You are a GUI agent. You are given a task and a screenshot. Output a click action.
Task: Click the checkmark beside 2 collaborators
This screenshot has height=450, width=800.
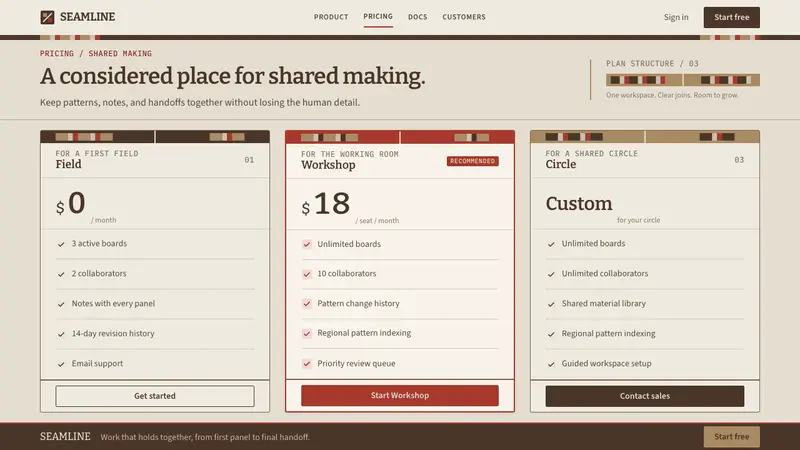(x=61, y=274)
